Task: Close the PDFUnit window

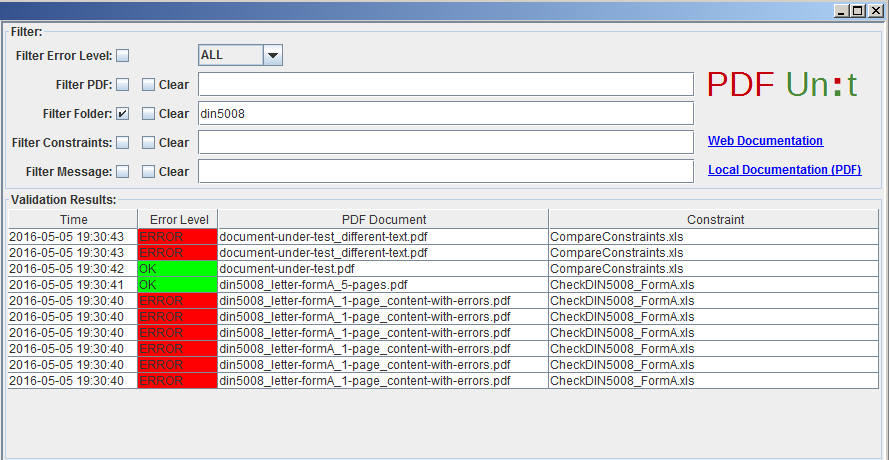Action: [874, 10]
